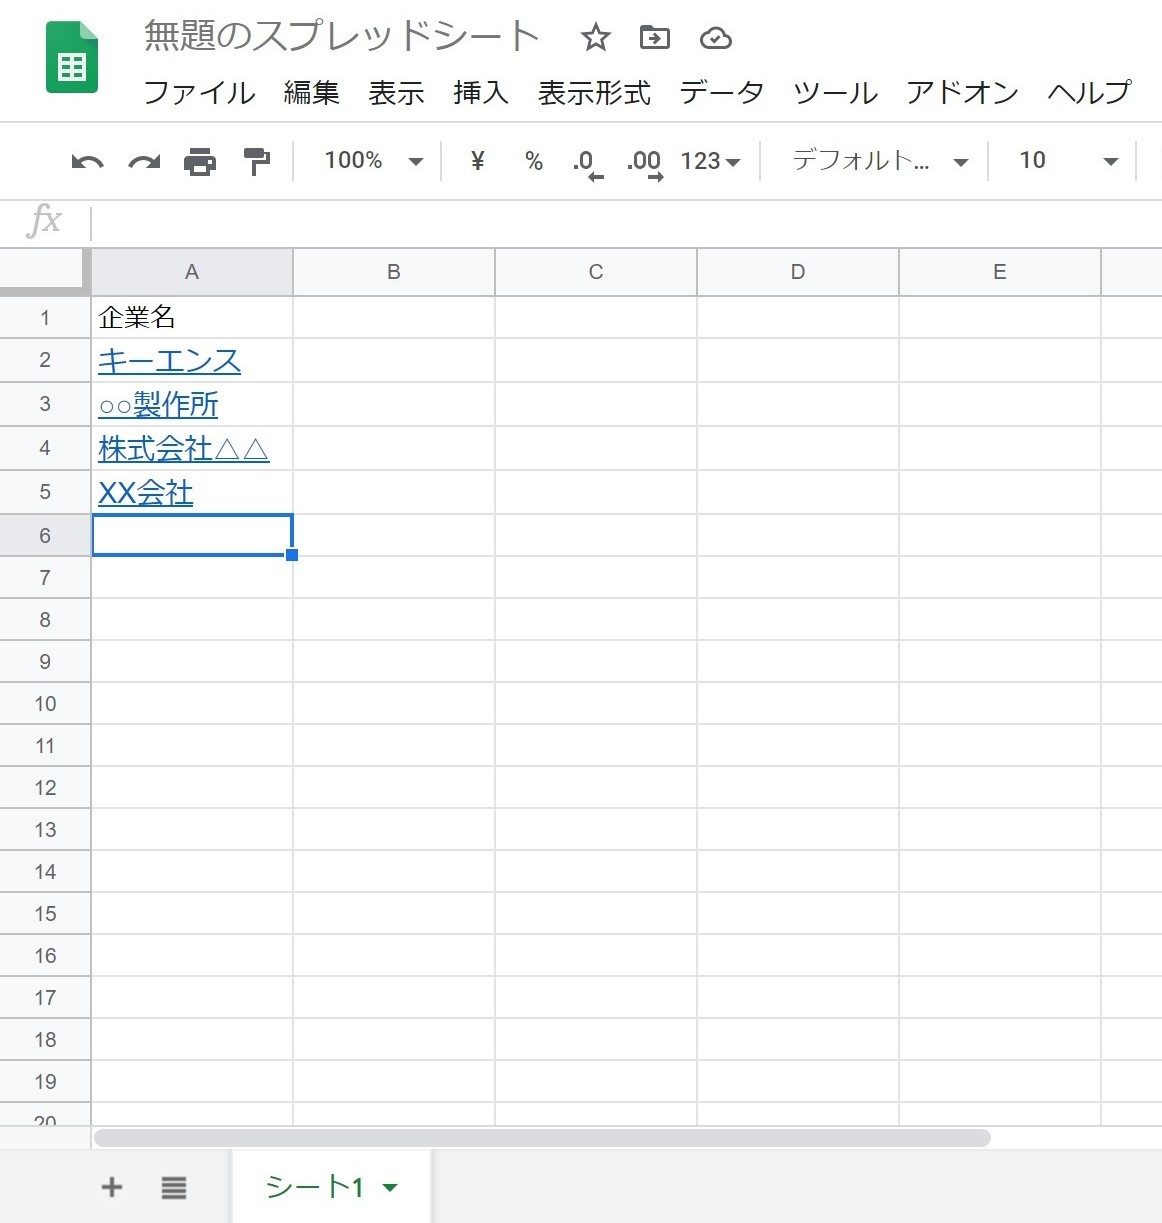Open the ファイル menu

200,93
